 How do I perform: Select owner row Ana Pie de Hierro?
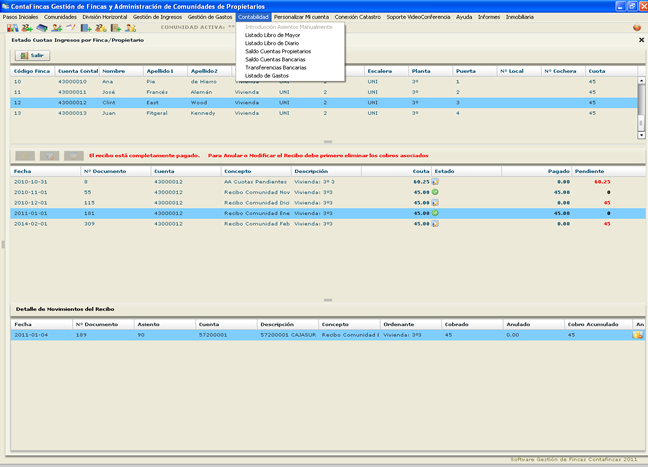[324, 82]
